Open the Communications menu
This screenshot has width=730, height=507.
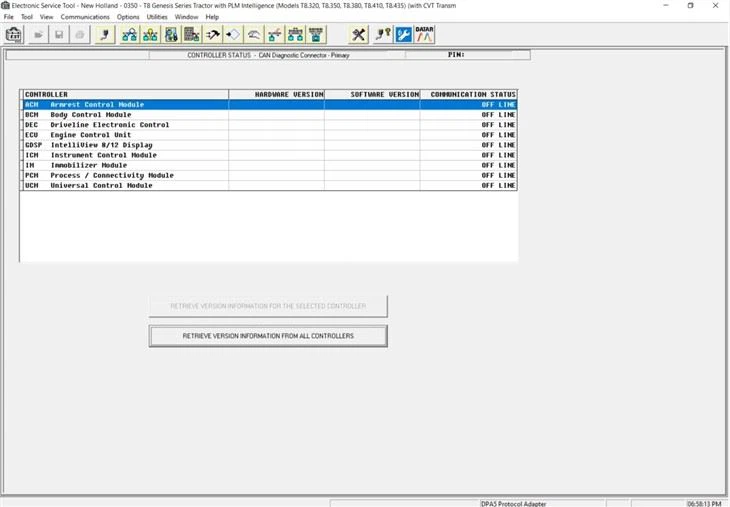[85, 17]
